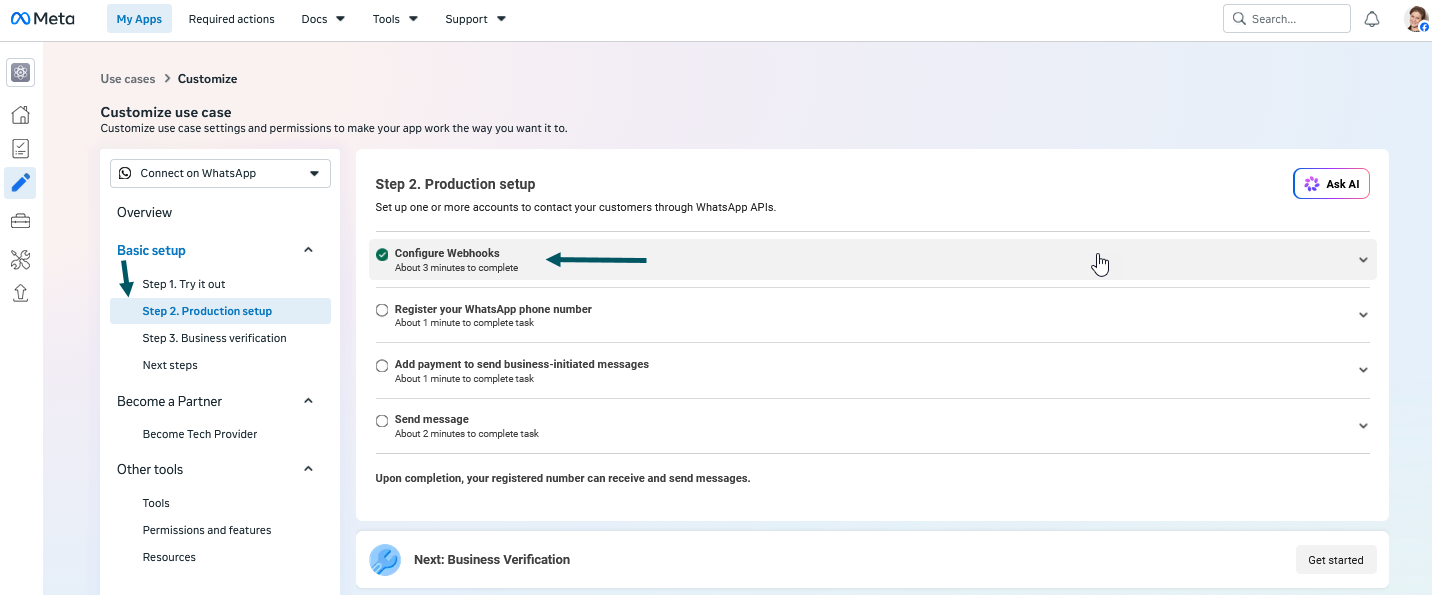1432x595 pixels.
Task: Click the Other tools heading
Action: [x=150, y=469]
